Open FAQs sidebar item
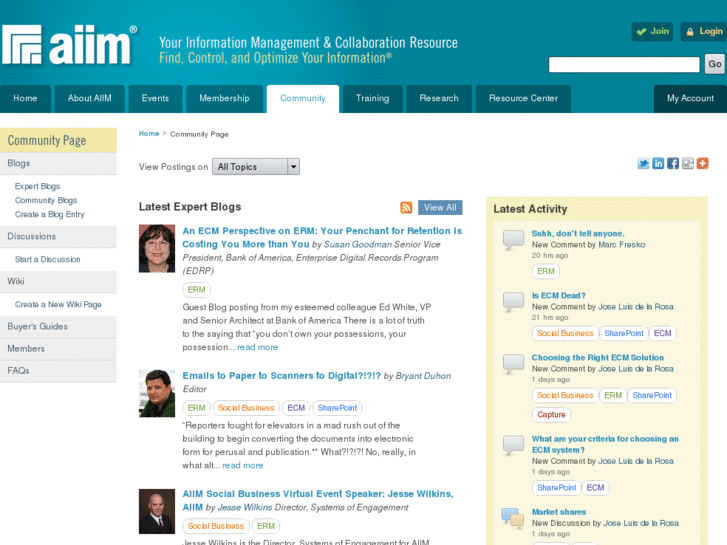The image size is (727, 545). click(x=58, y=371)
